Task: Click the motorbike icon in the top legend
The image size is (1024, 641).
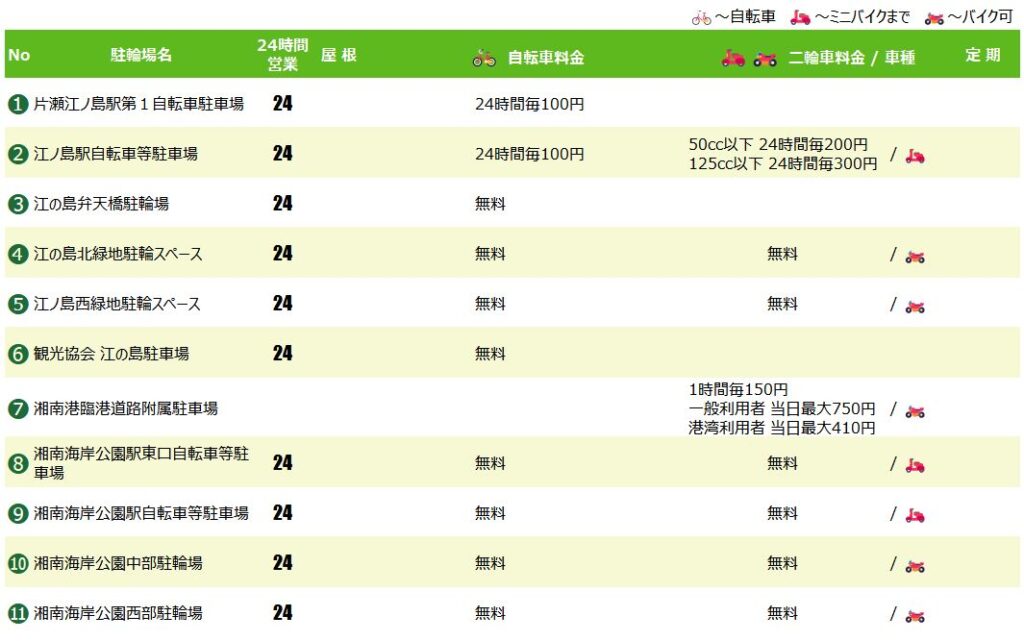Action: click(934, 17)
